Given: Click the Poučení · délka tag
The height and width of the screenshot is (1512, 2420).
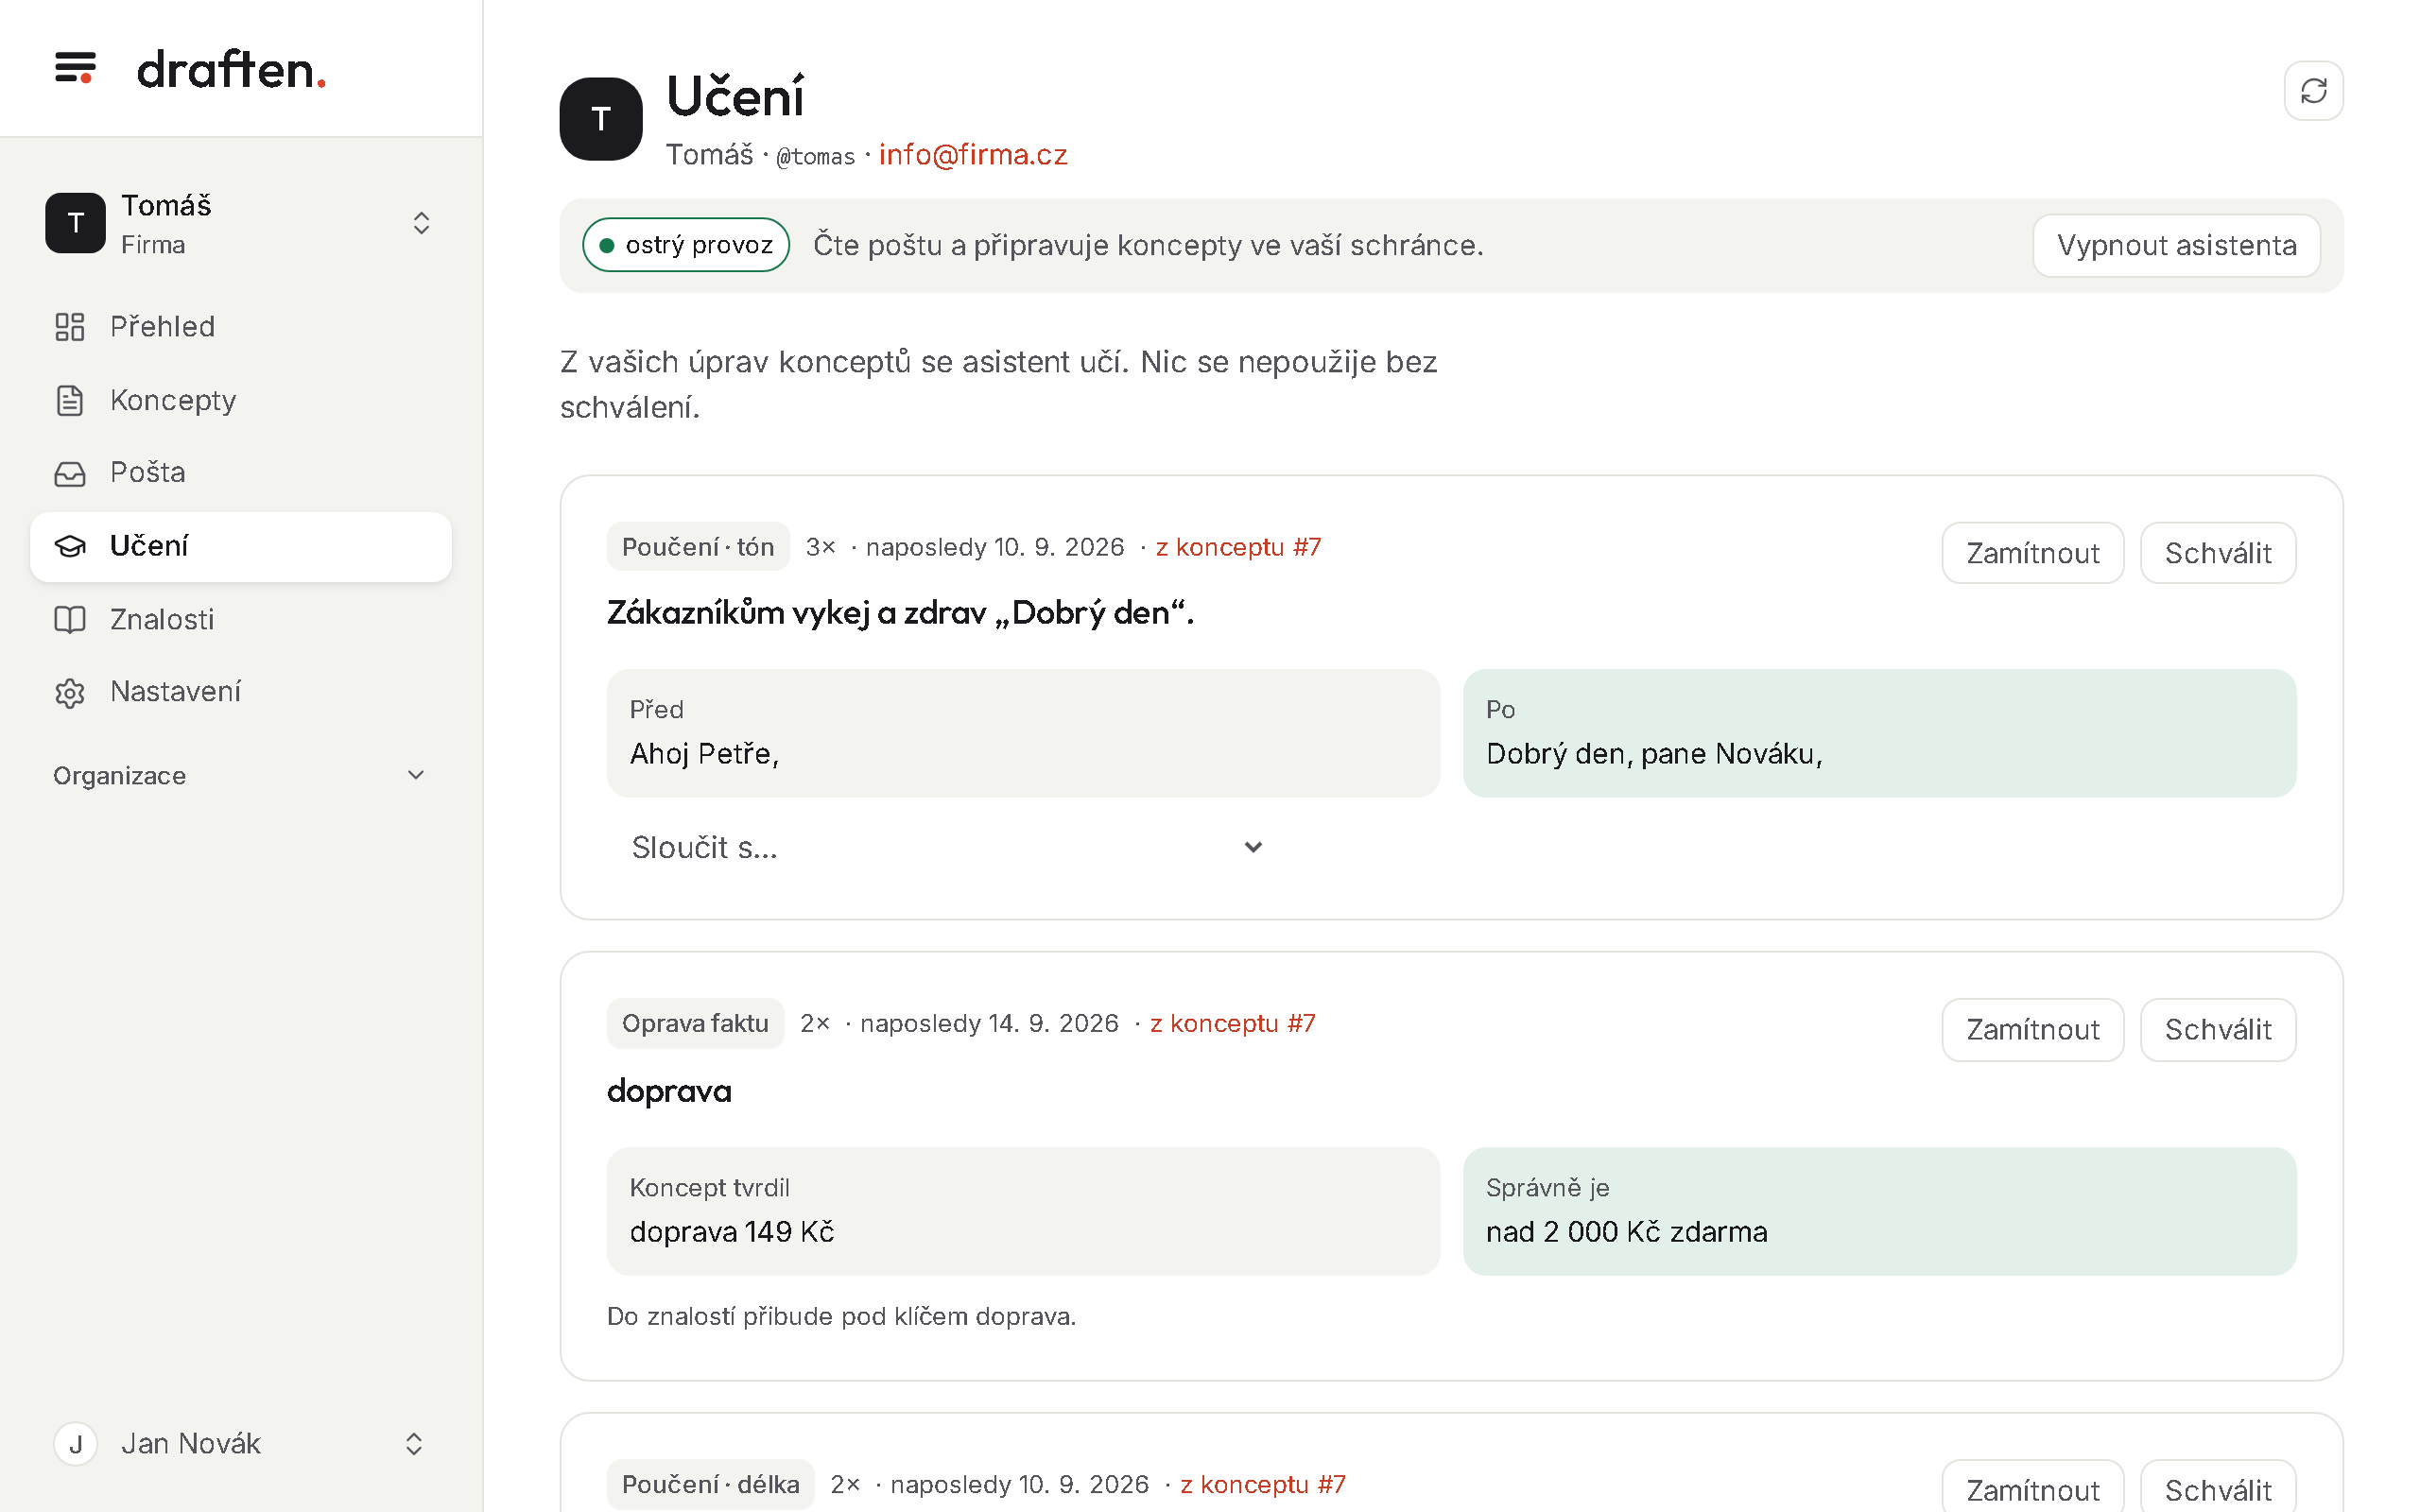Looking at the screenshot, I should tap(710, 1484).
